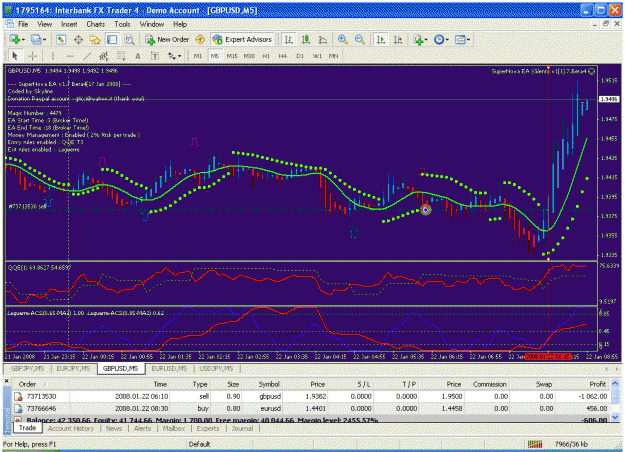Switch to candlestick chart display

(306, 39)
